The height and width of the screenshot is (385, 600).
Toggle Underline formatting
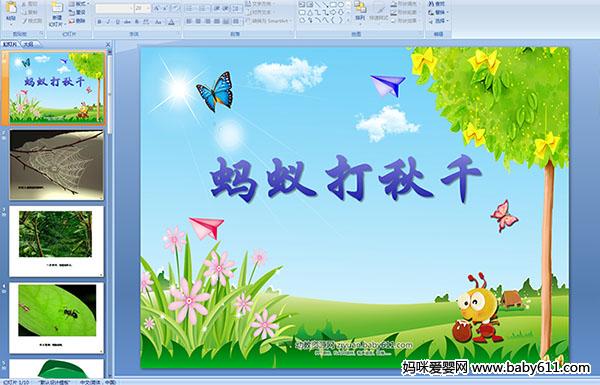tap(117, 22)
